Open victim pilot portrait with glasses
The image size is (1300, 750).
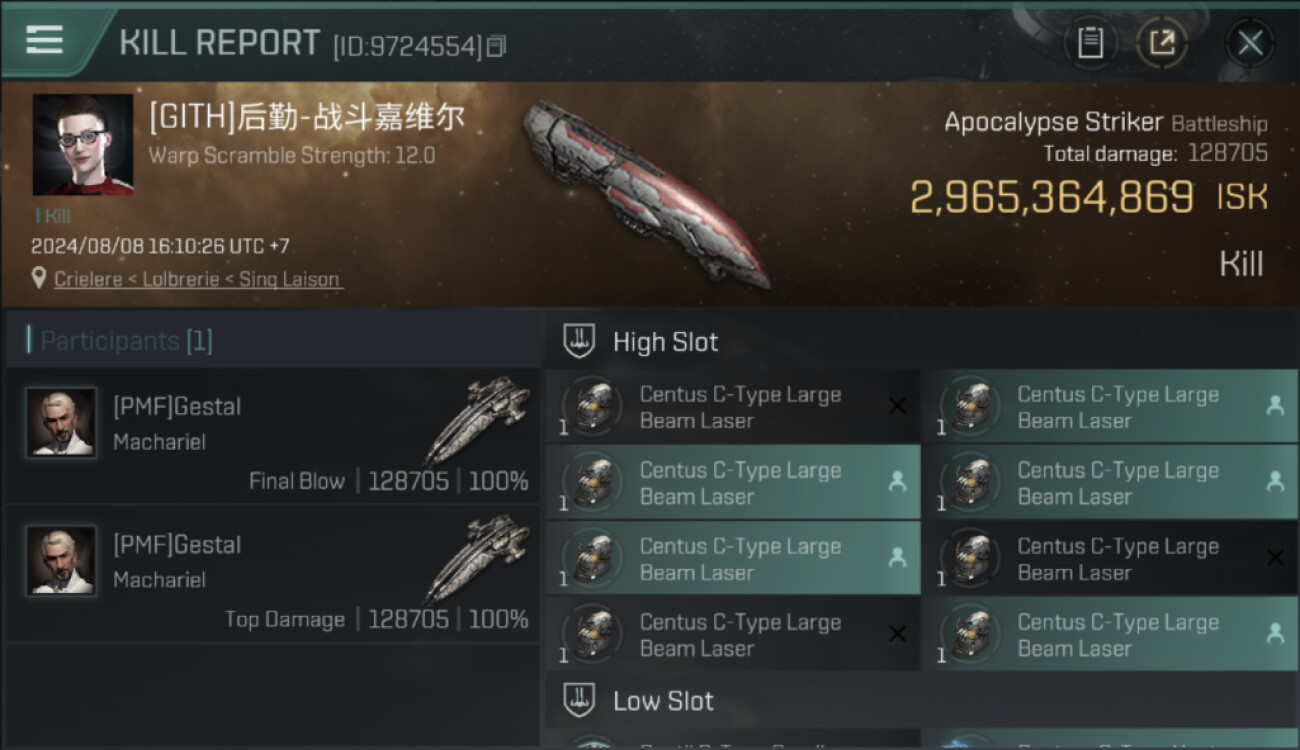83,145
